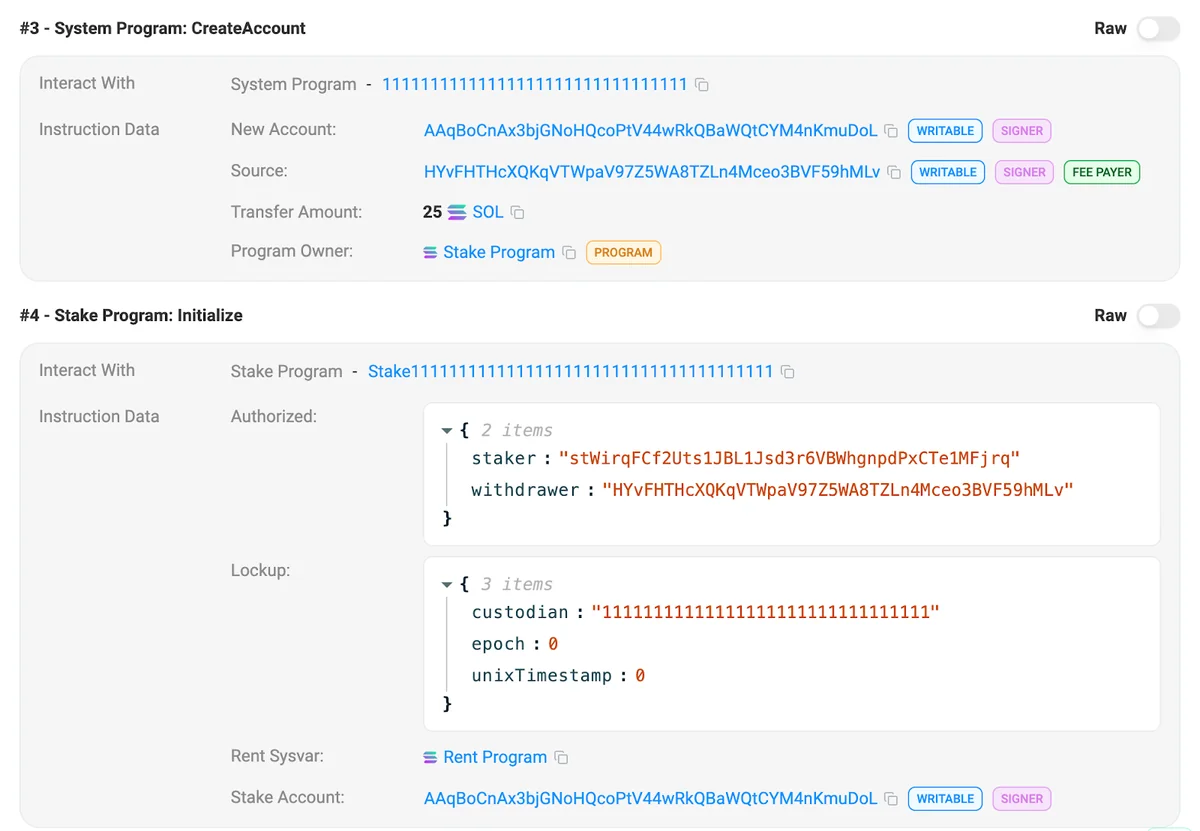Toggle Raw view for CreateAccount instruction

pyautogui.click(x=1157, y=29)
